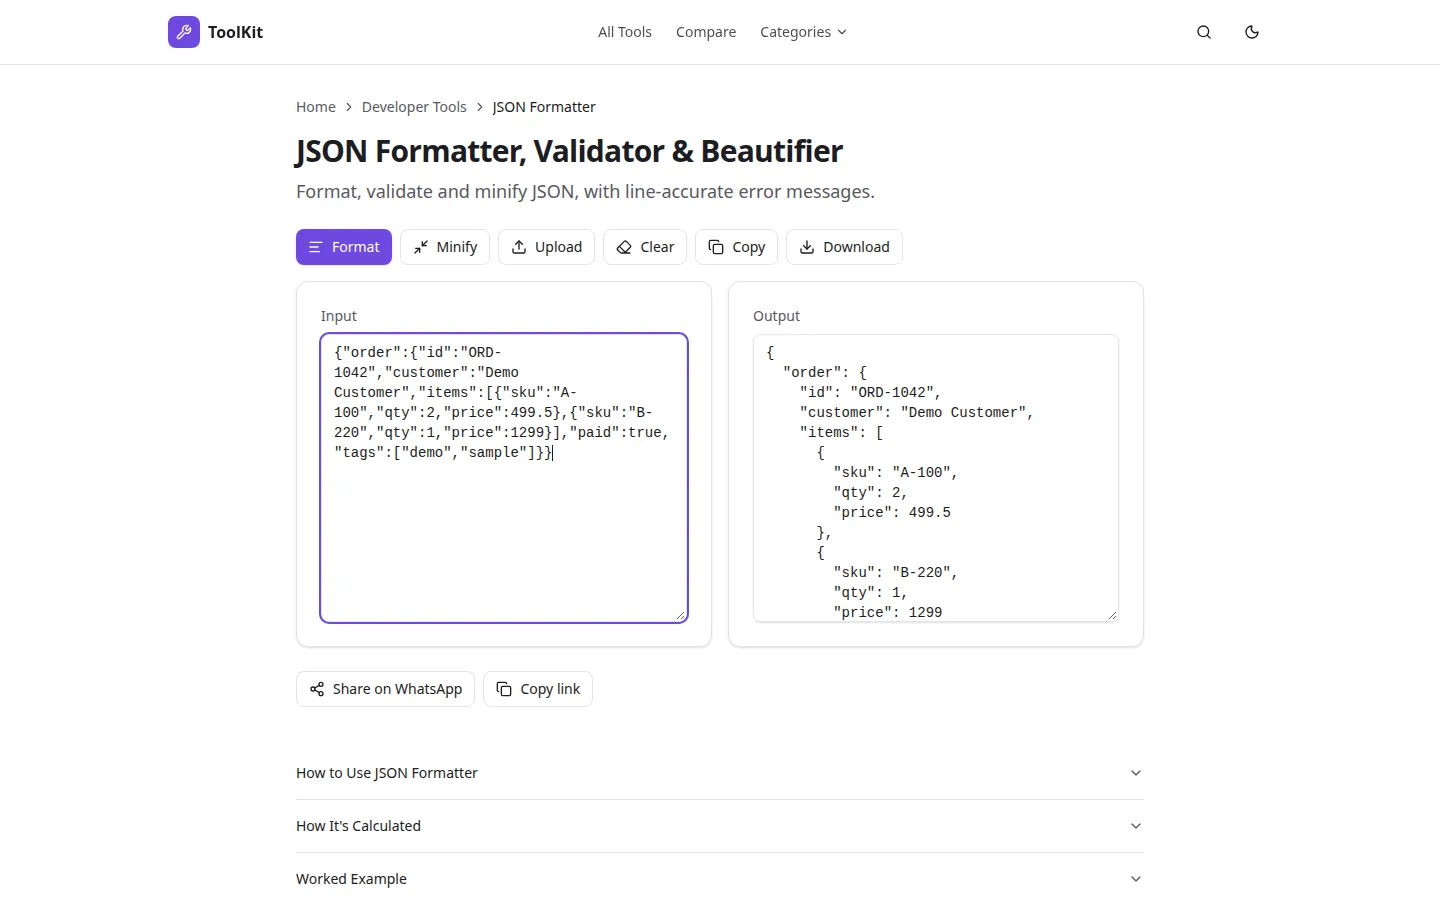Click the Download button
The image size is (1440, 900).
pos(844,247)
